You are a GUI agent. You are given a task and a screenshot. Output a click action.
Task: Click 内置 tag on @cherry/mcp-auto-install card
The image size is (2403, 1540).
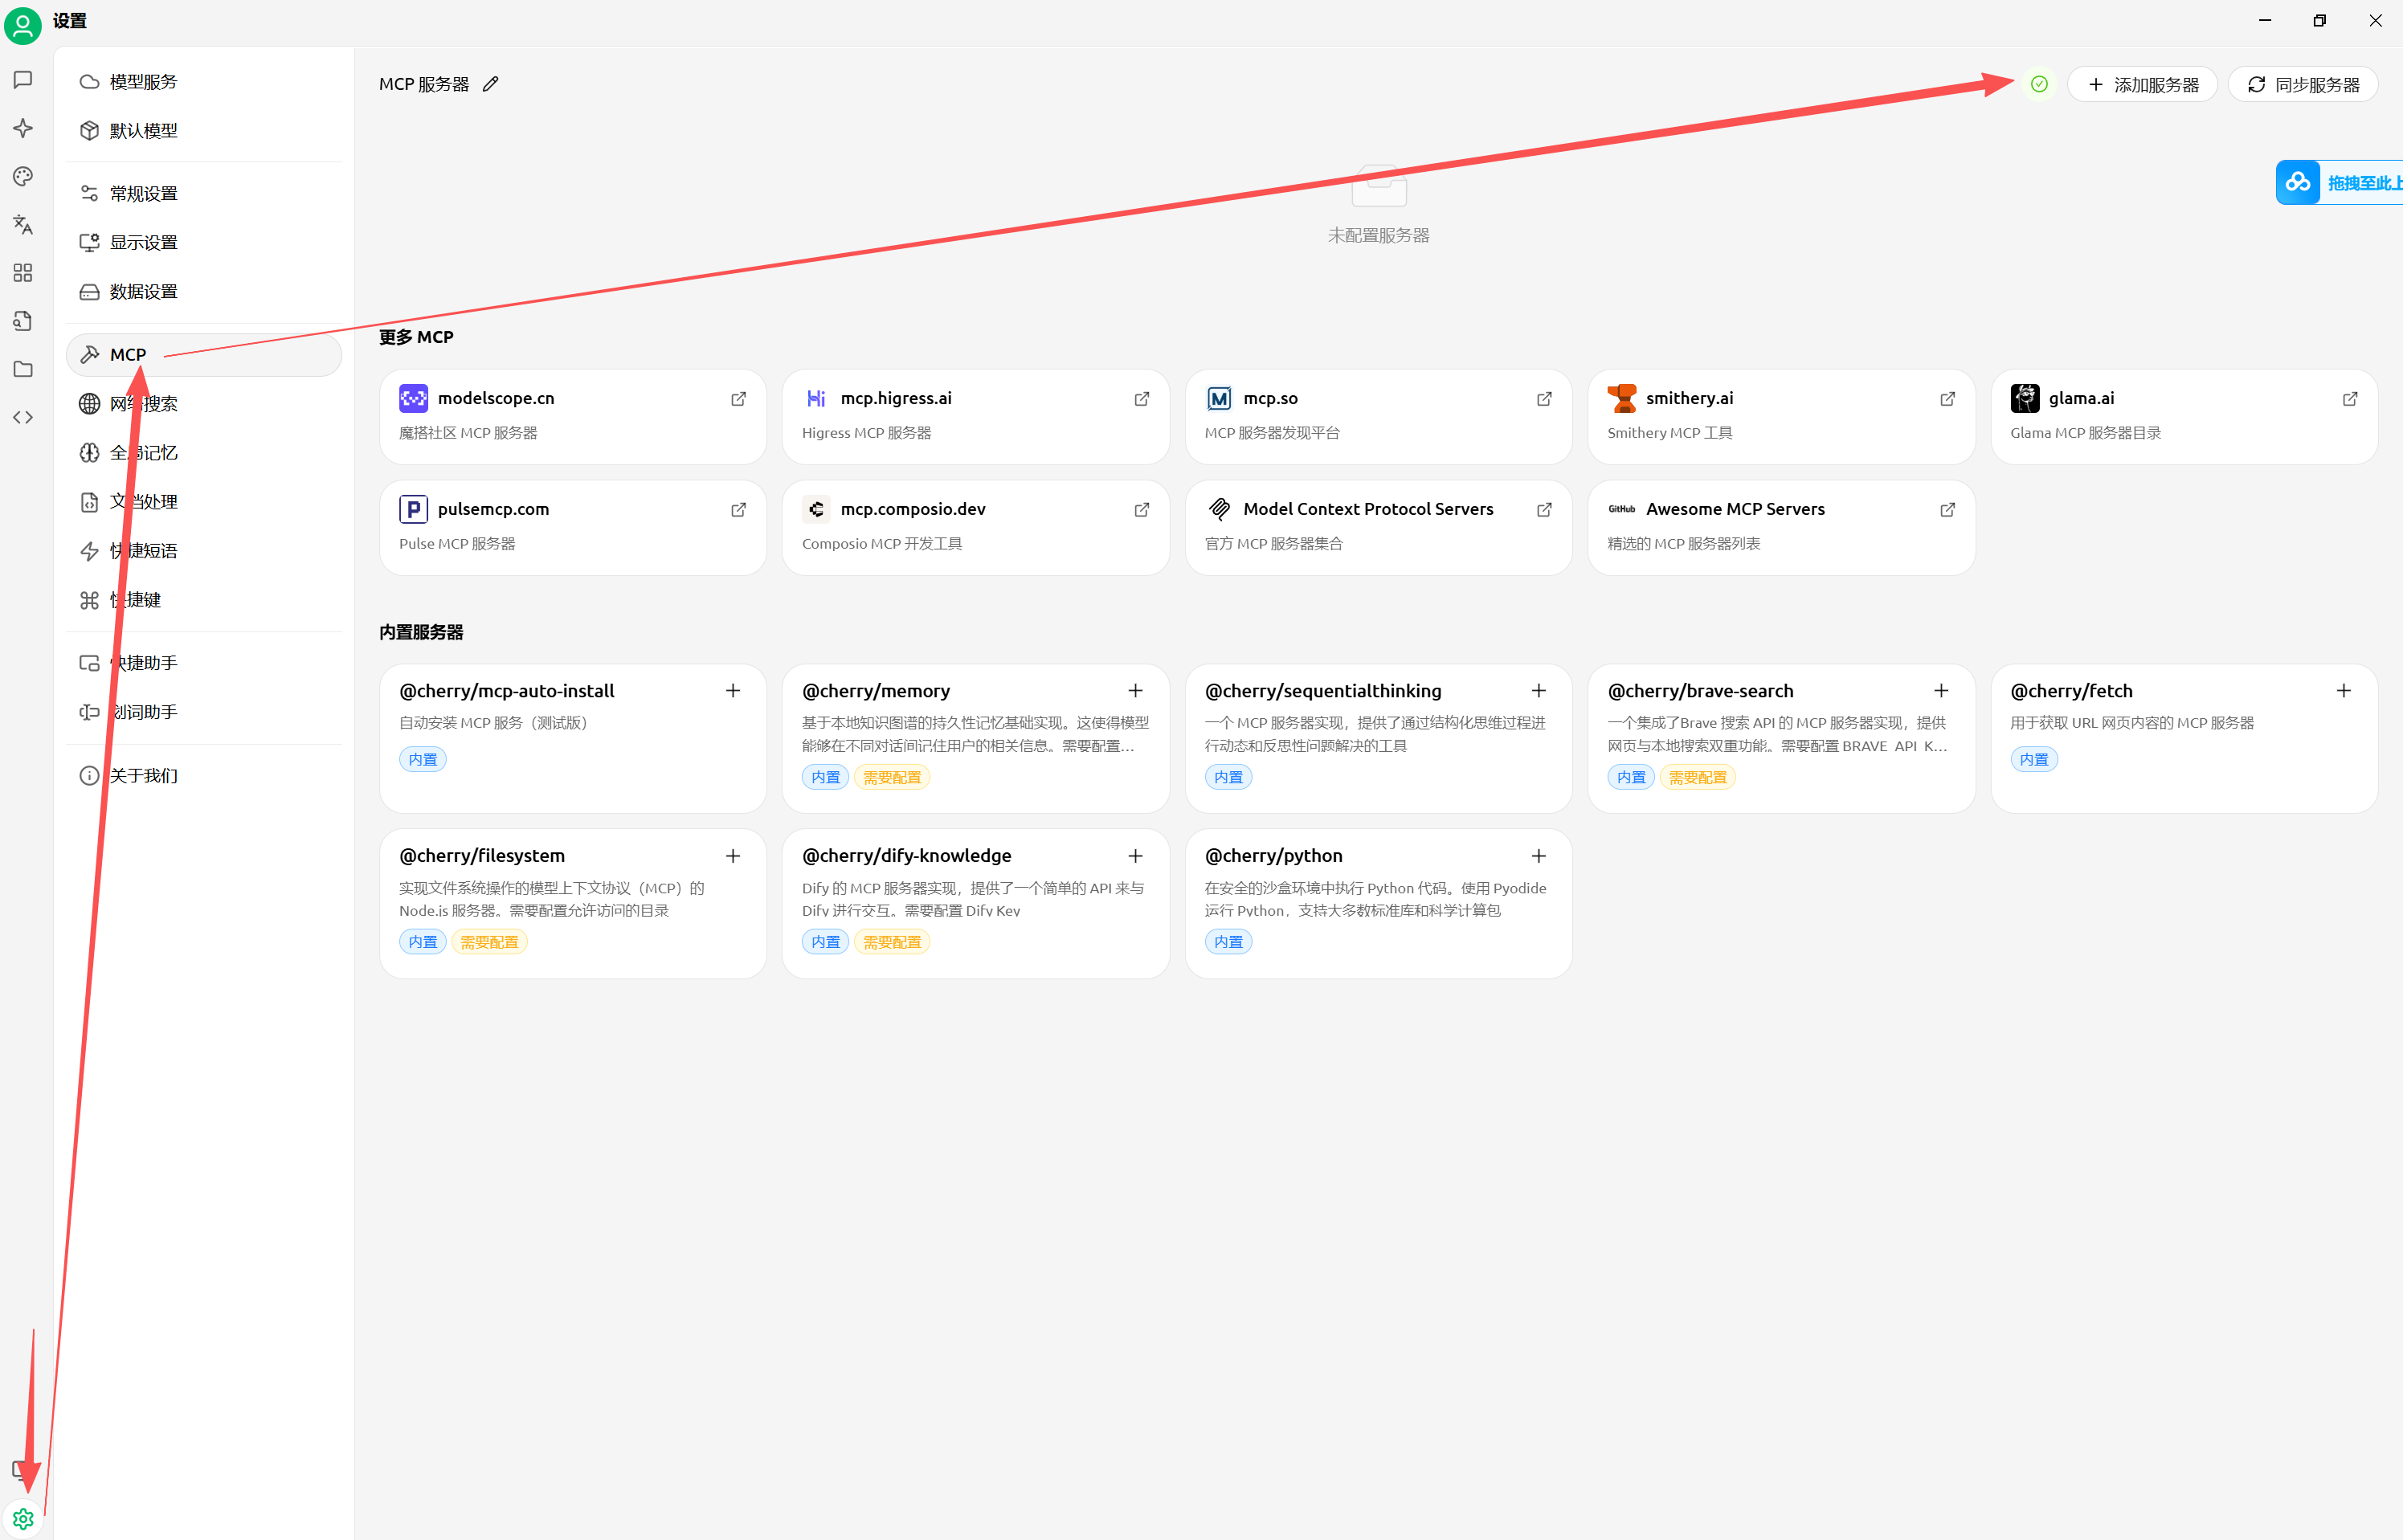click(423, 759)
